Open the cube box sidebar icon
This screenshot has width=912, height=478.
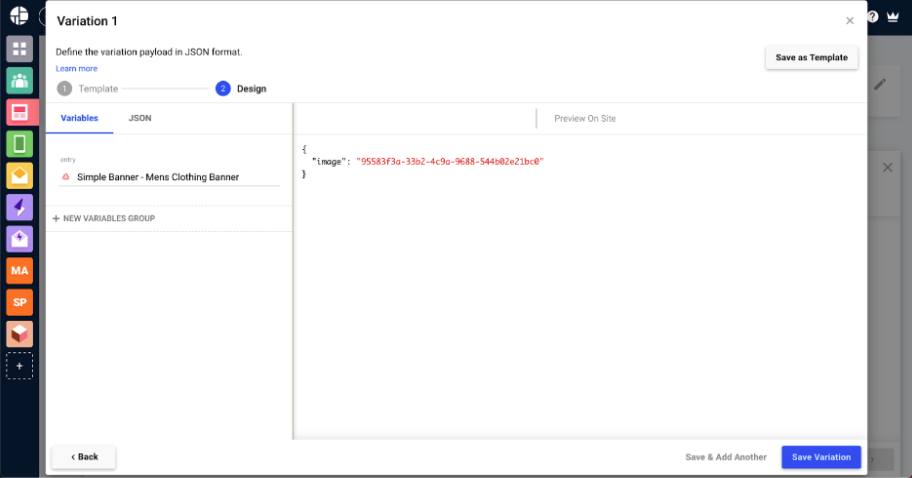19,334
